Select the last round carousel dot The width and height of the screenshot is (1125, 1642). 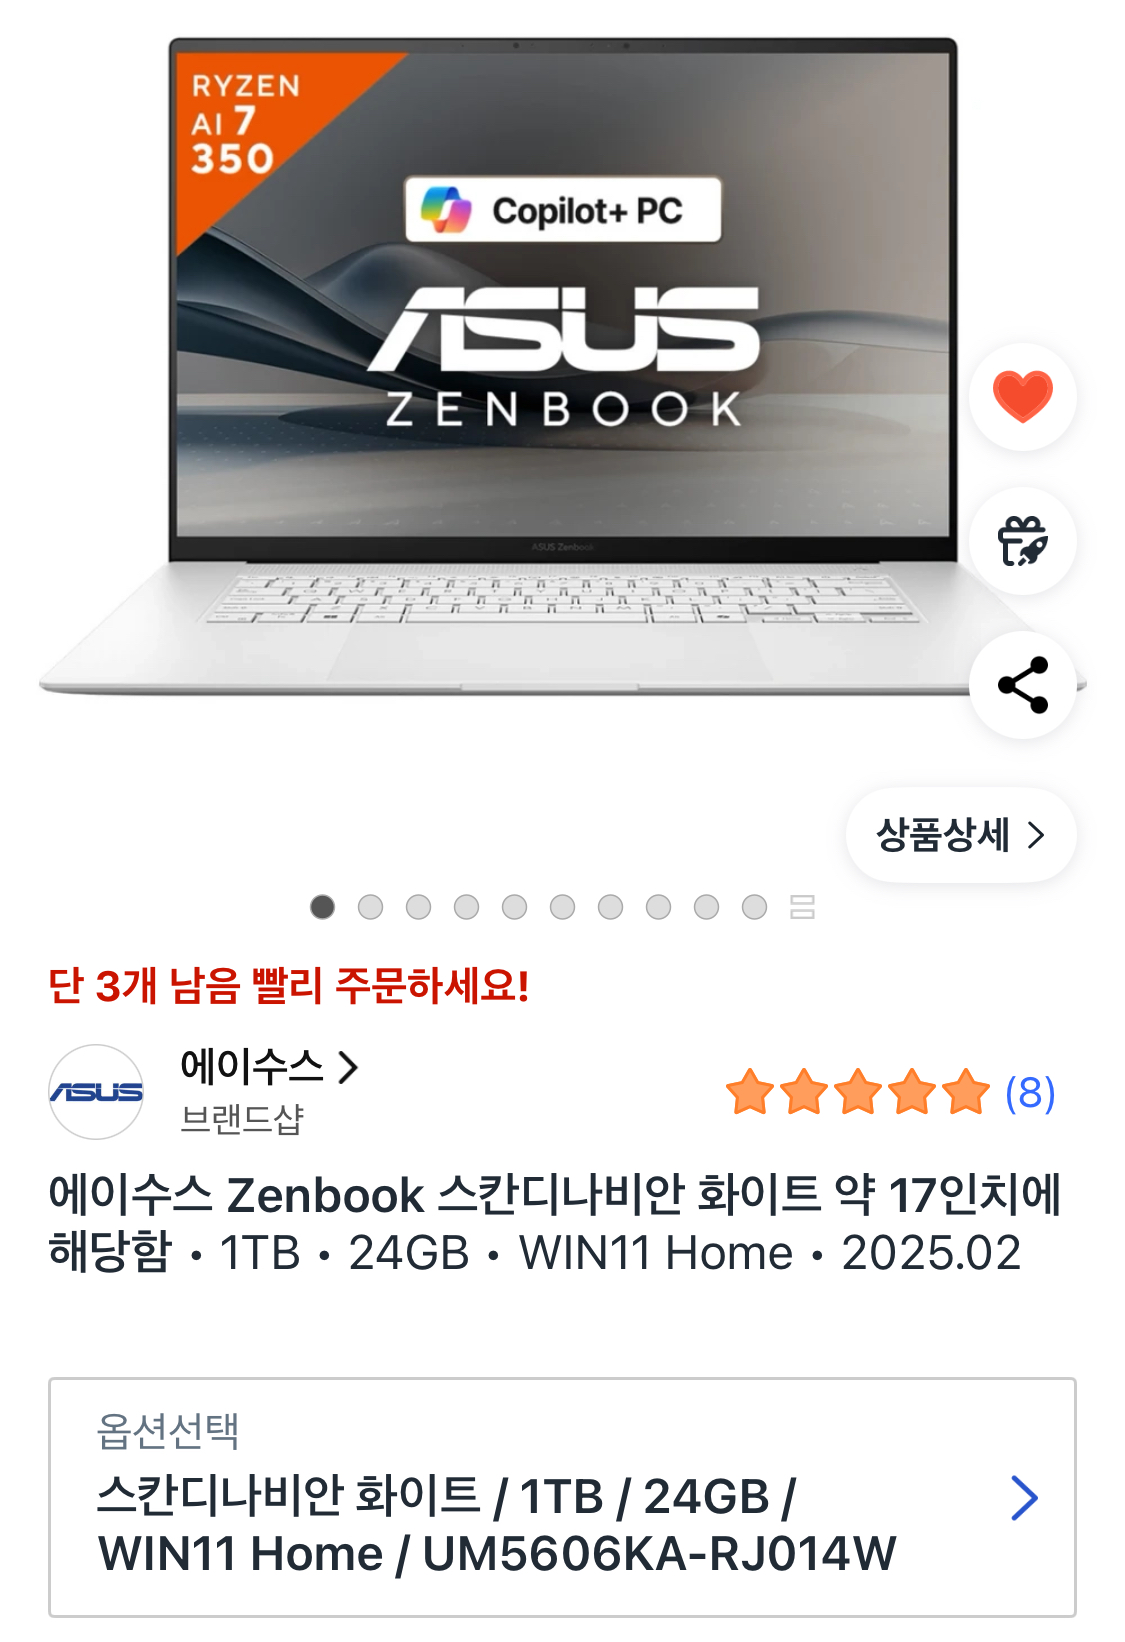pyautogui.click(x=754, y=907)
